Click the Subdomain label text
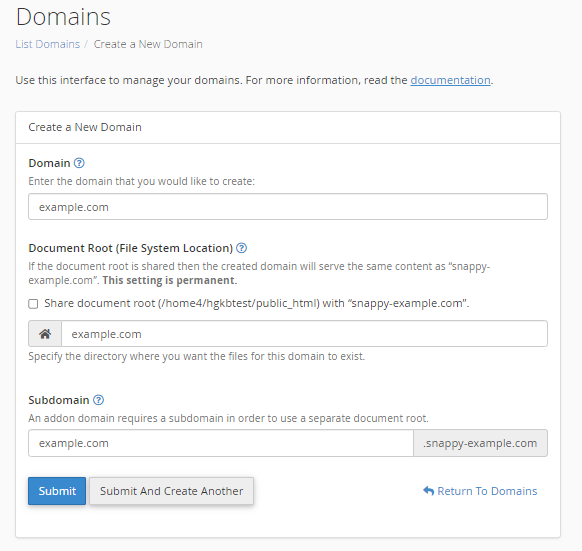Image resolution: width=582 pixels, height=551 pixels. click(59, 400)
